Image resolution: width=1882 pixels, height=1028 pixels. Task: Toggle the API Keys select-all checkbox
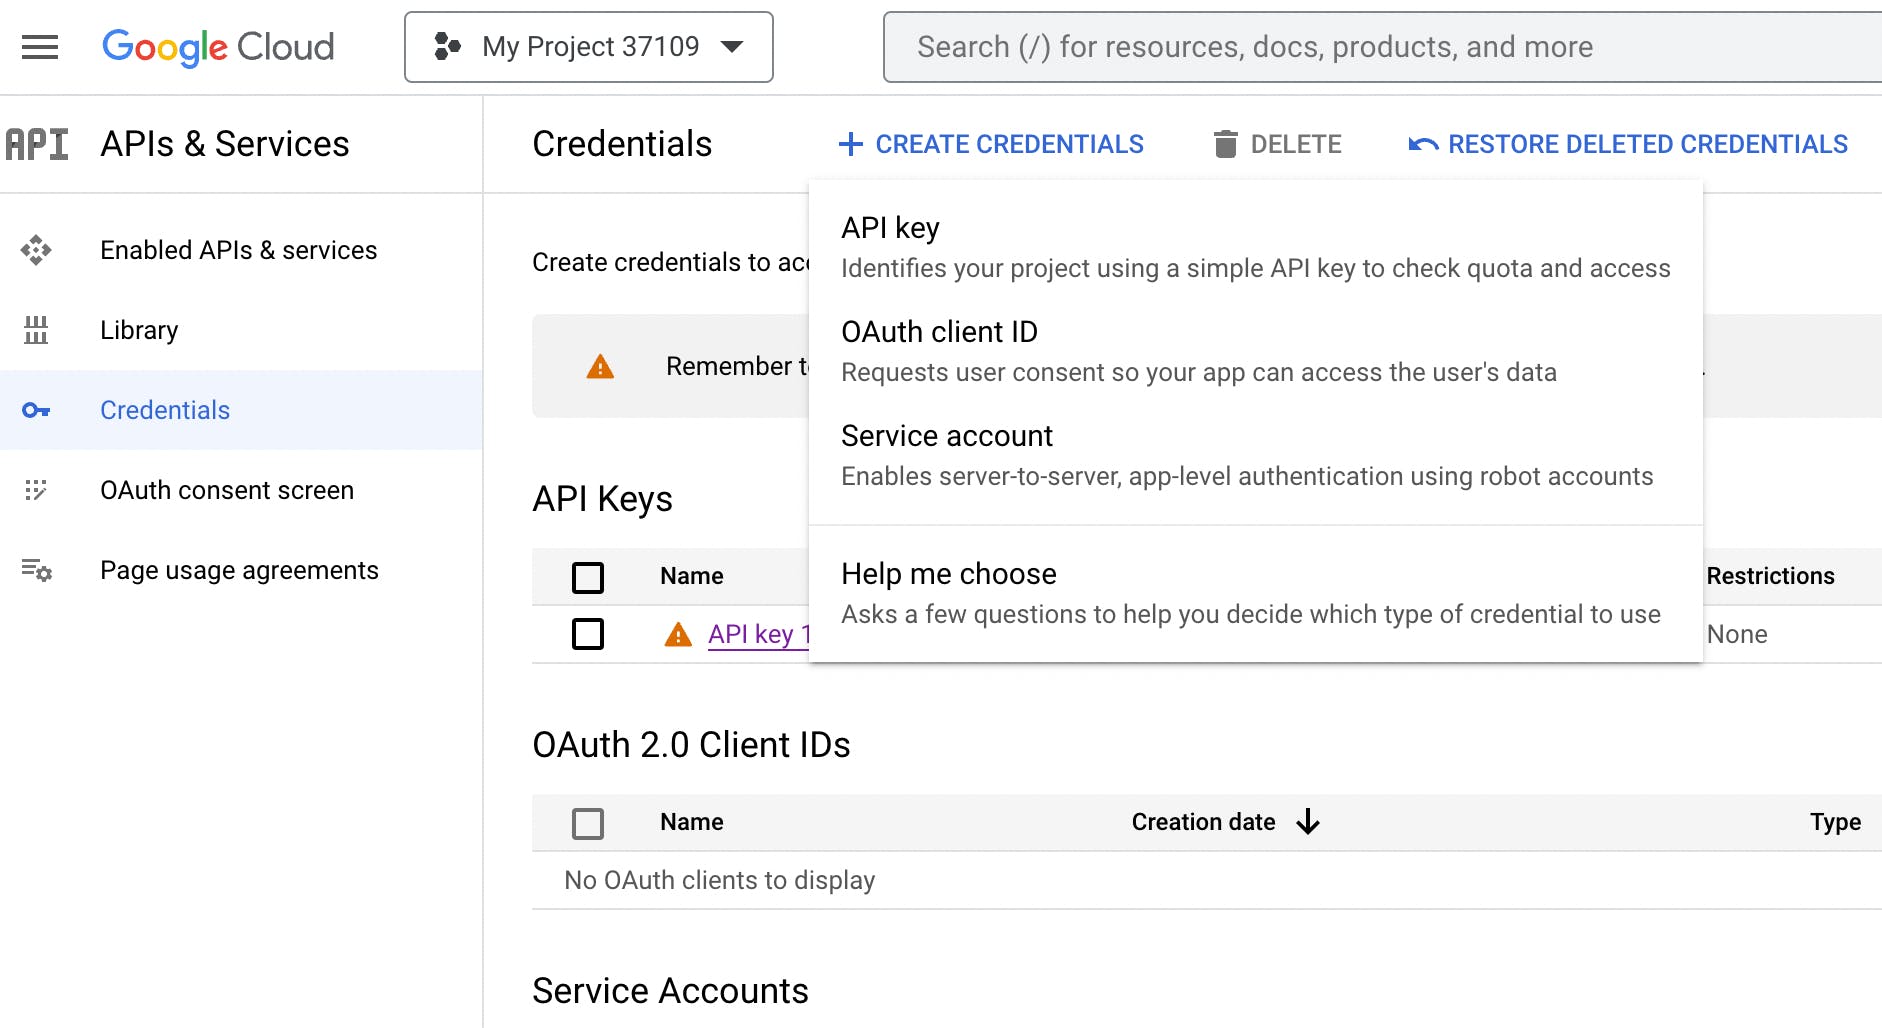[x=588, y=577]
